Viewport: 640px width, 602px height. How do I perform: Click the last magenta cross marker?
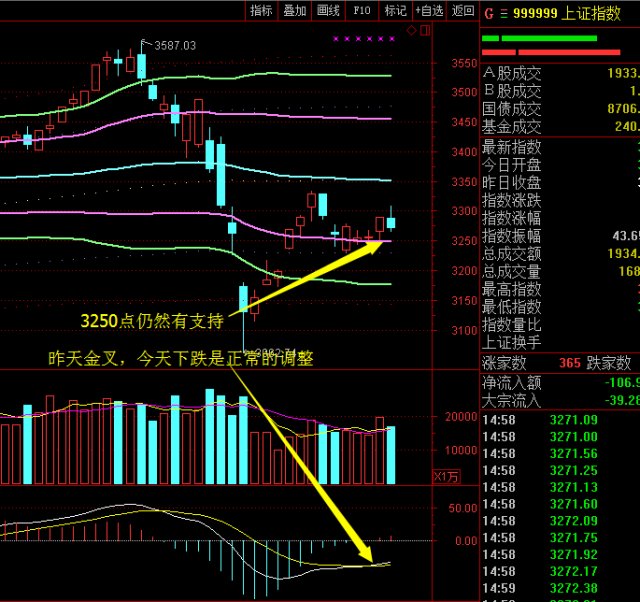point(392,39)
